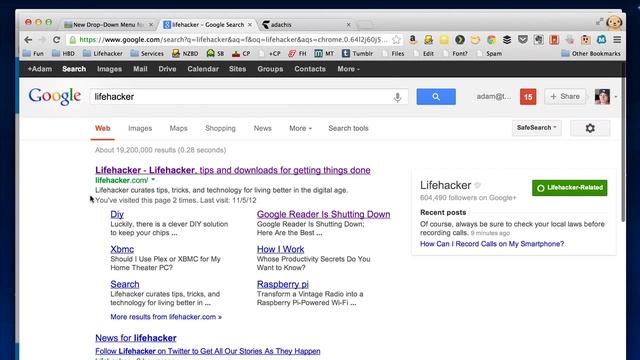Open the red 15 notifications badge
This screenshot has height=360, width=640.
[528, 97]
